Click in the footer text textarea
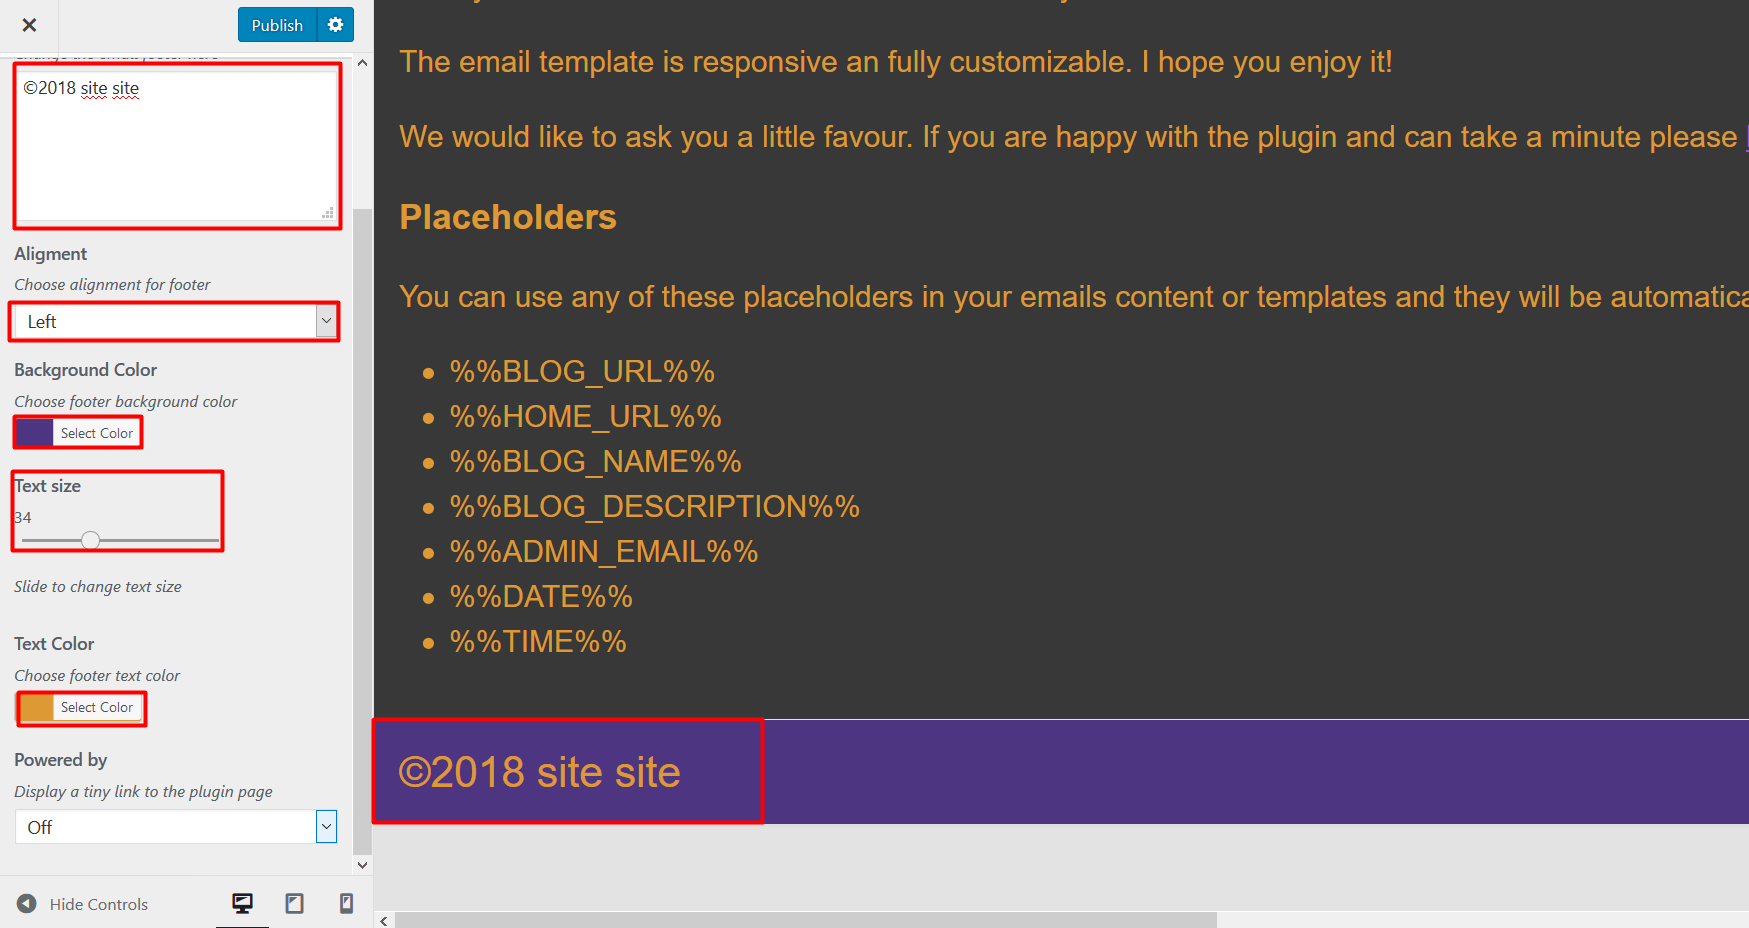The width and height of the screenshot is (1749, 928). point(177,146)
